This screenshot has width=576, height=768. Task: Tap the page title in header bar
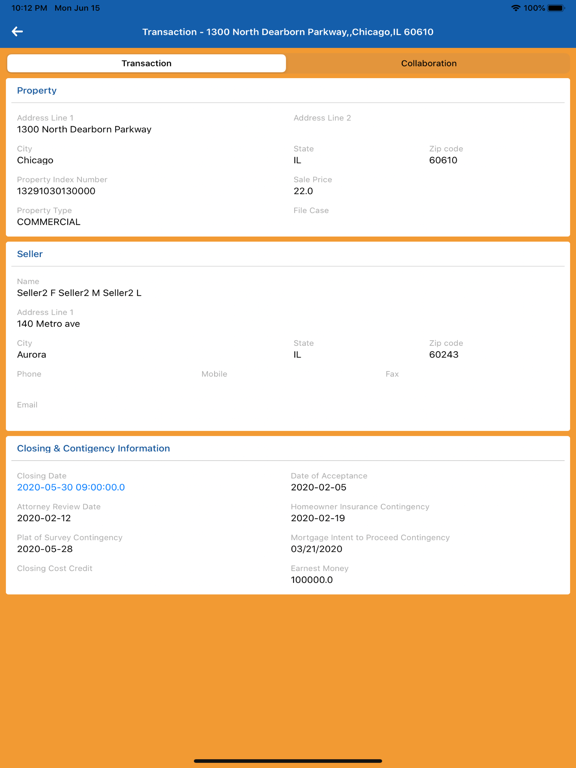288,32
